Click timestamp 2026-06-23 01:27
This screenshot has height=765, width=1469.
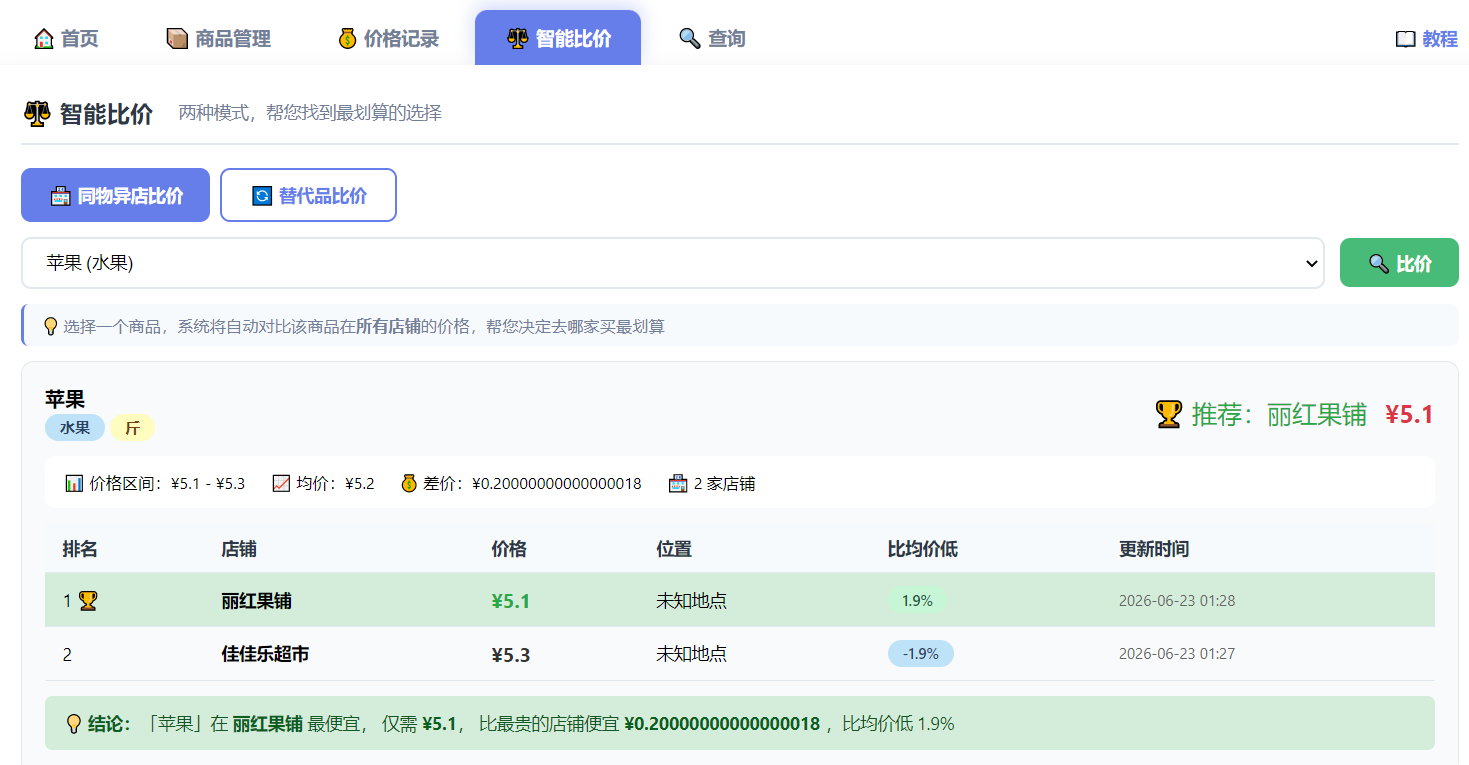click(1176, 654)
